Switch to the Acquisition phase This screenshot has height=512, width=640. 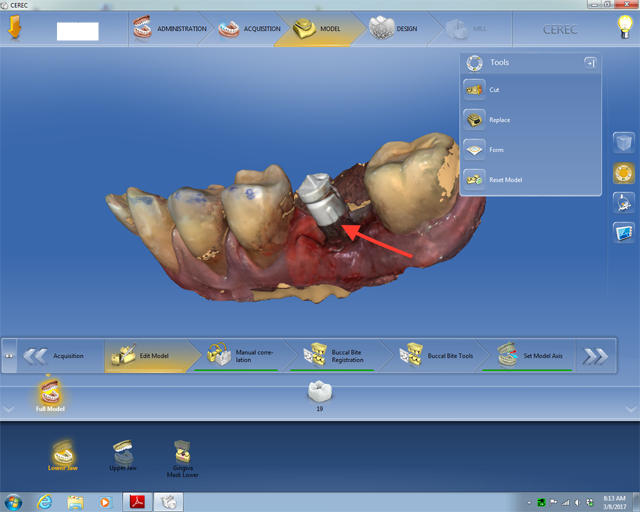tap(249, 29)
